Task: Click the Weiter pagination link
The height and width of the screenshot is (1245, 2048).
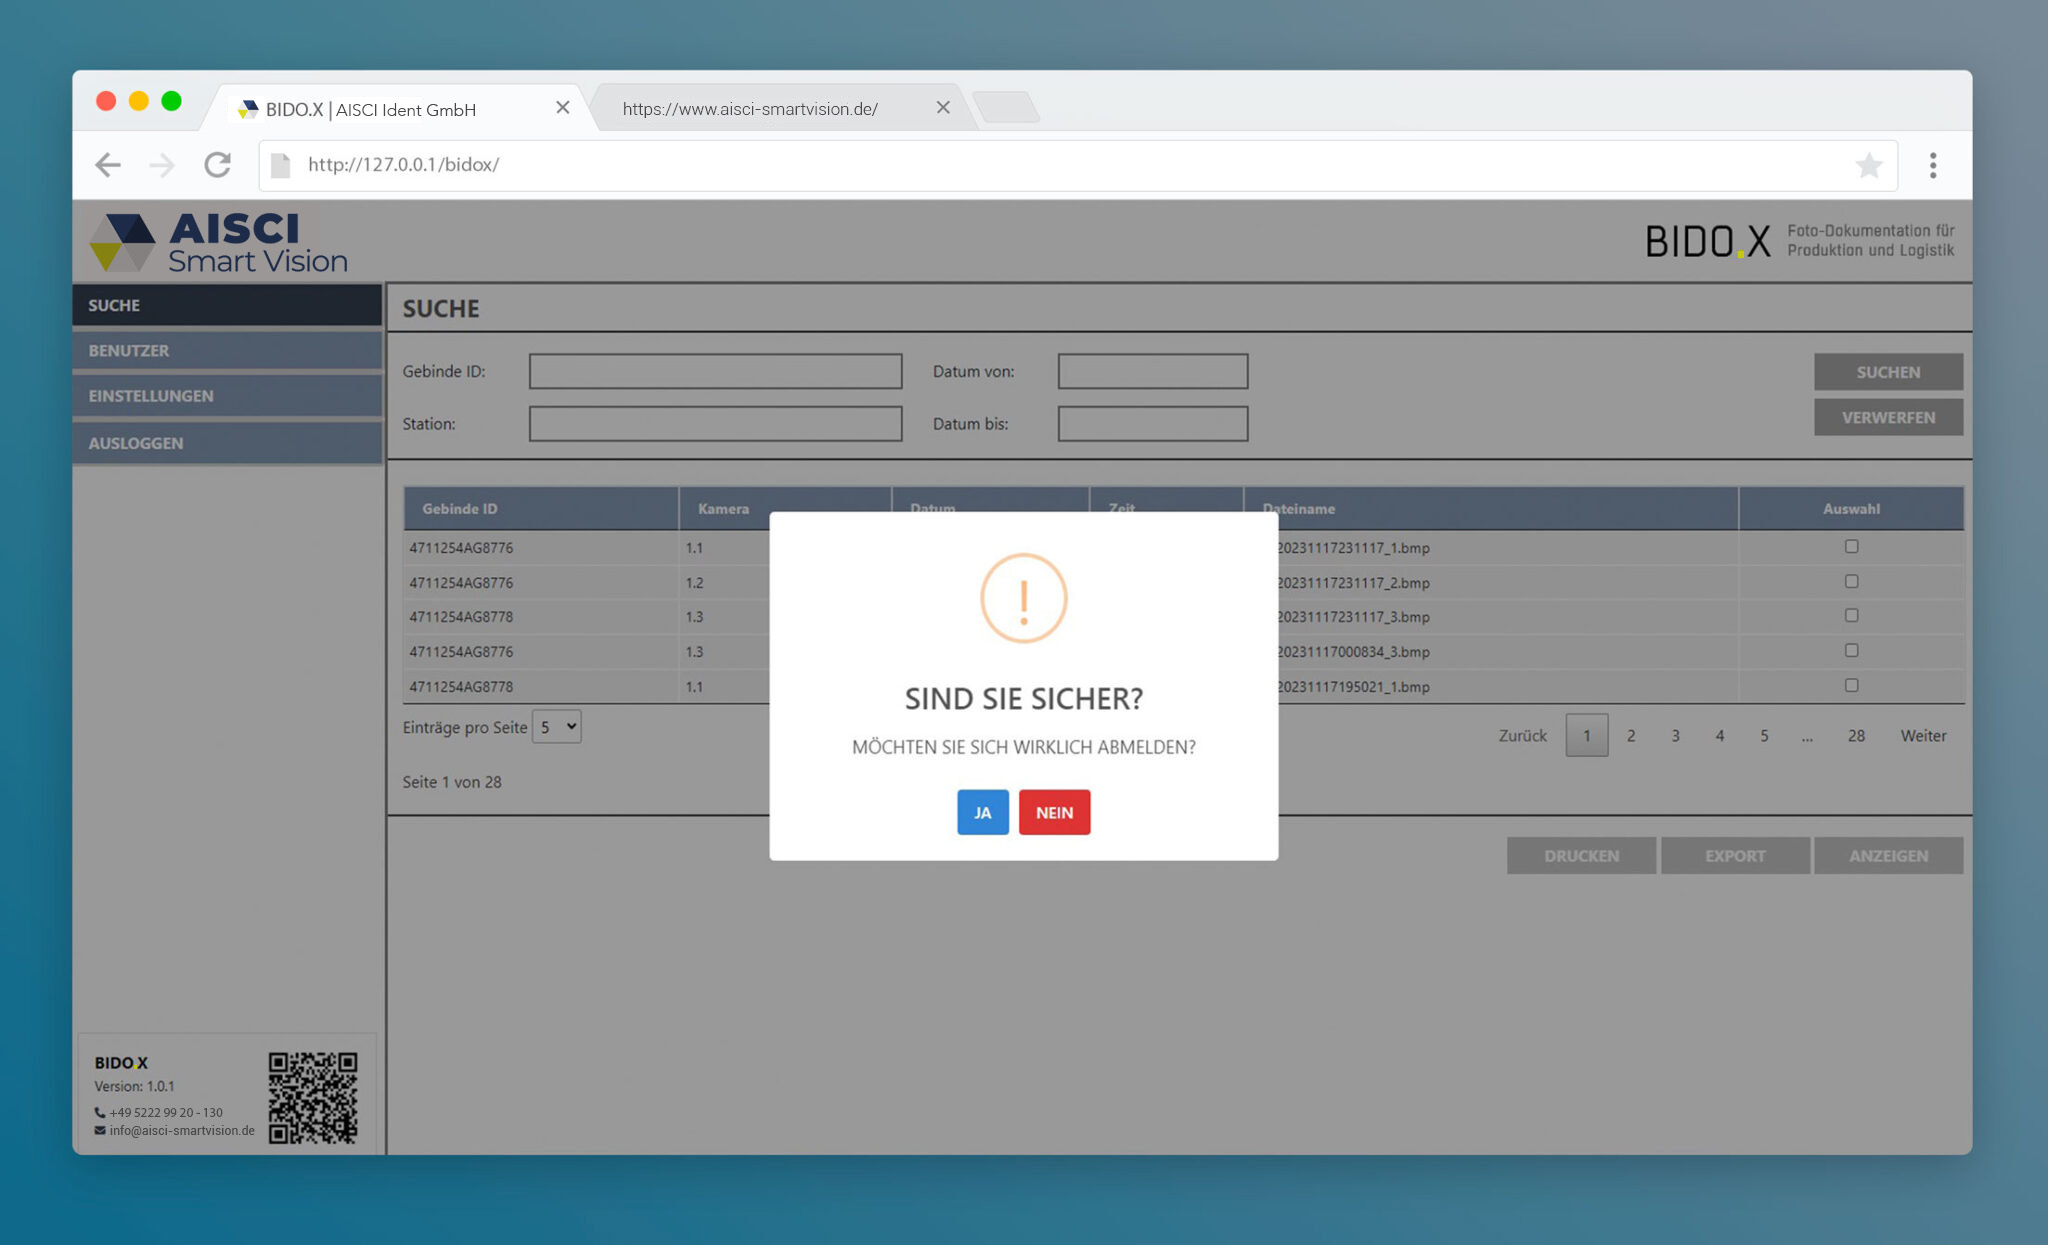Action: pos(1922,736)
